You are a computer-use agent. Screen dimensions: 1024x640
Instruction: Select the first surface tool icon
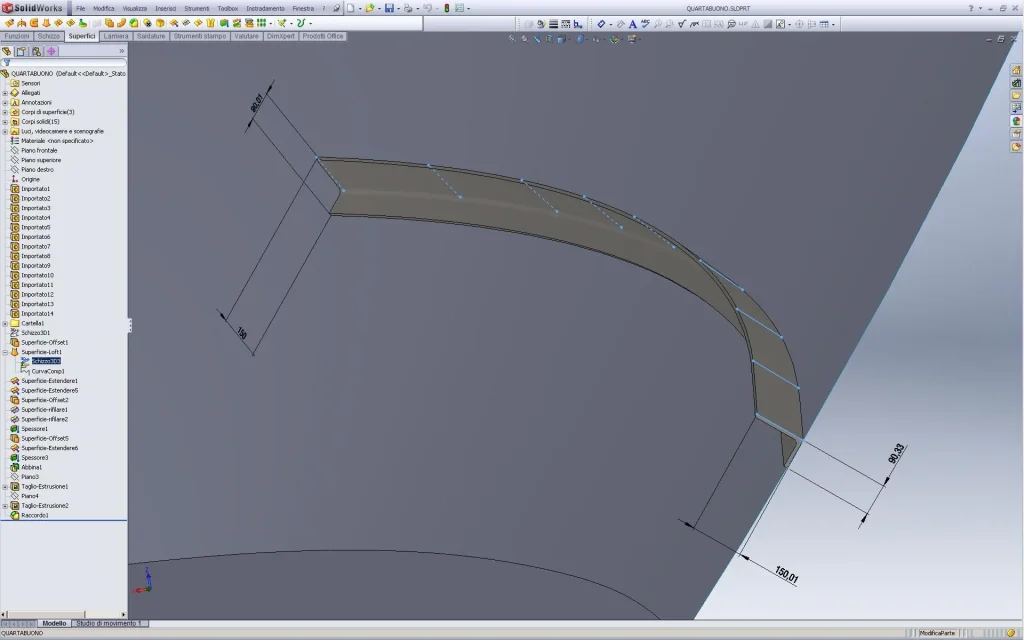click(x=10, y=23)
